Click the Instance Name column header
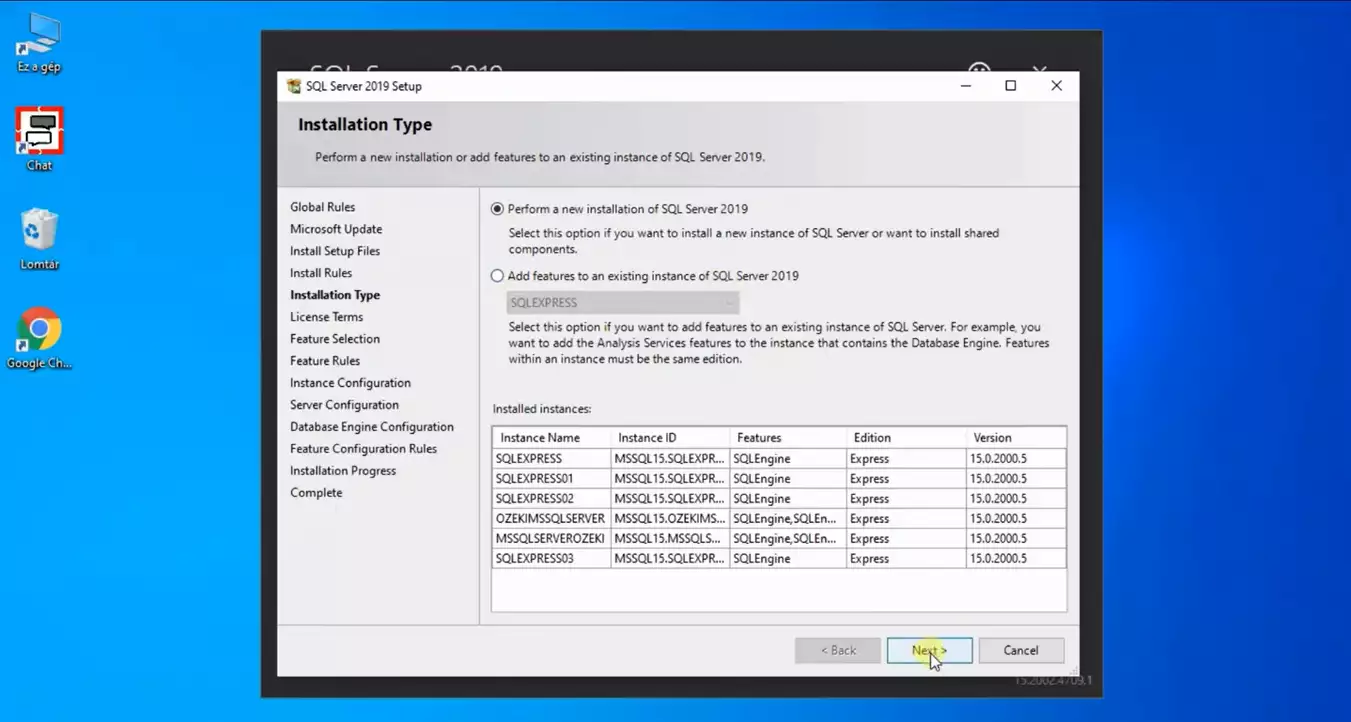 551,438
